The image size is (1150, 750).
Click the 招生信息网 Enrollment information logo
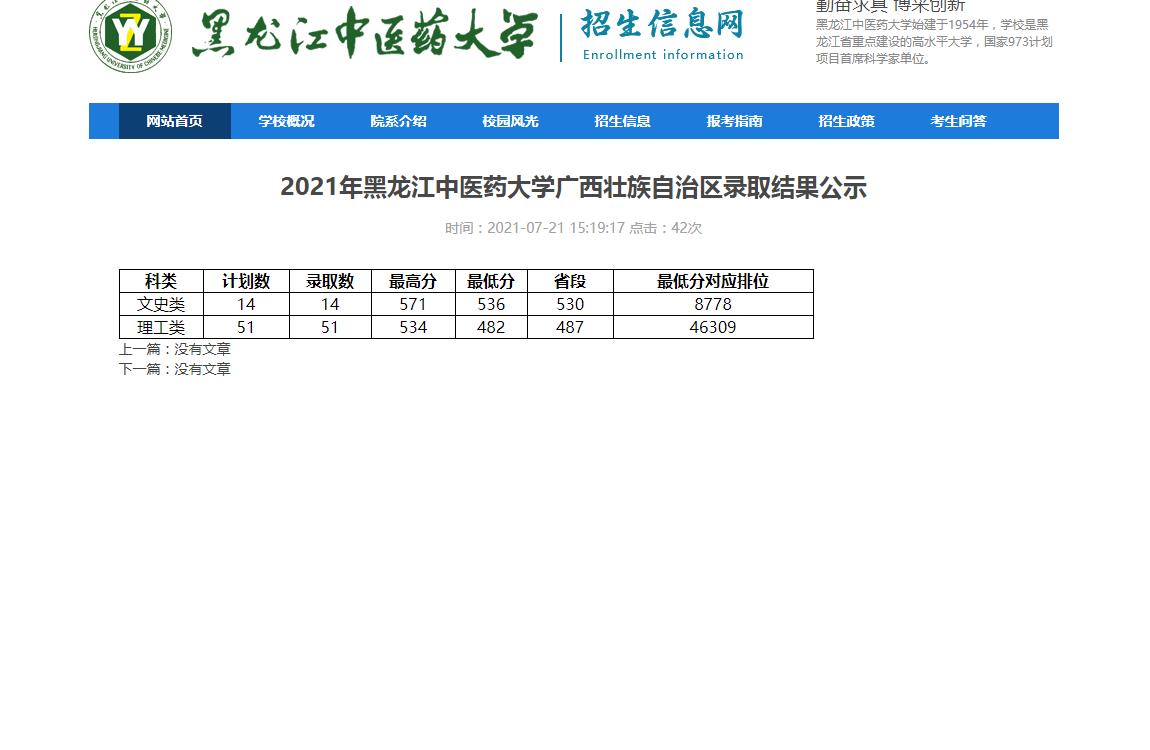pos(662,34)
